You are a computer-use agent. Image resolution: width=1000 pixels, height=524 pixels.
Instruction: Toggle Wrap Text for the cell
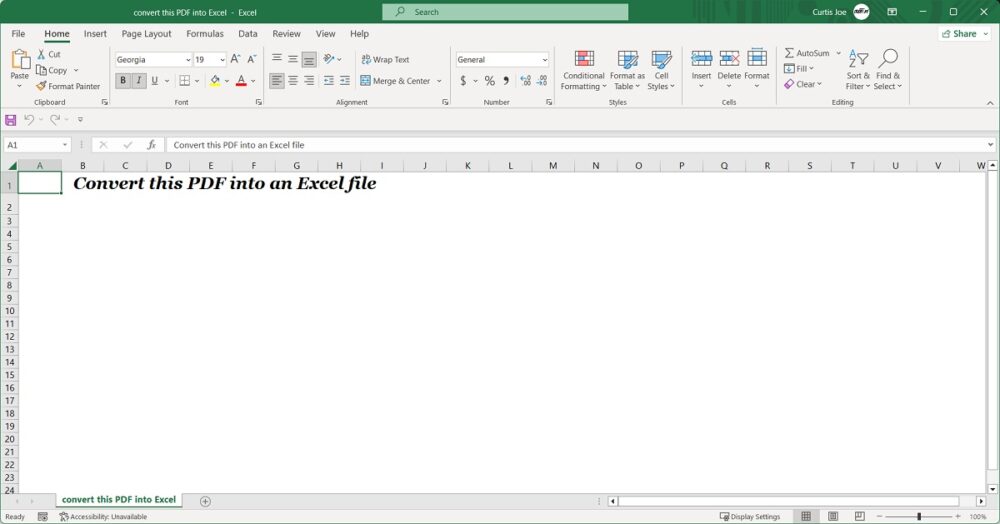(x=385, y=60)
